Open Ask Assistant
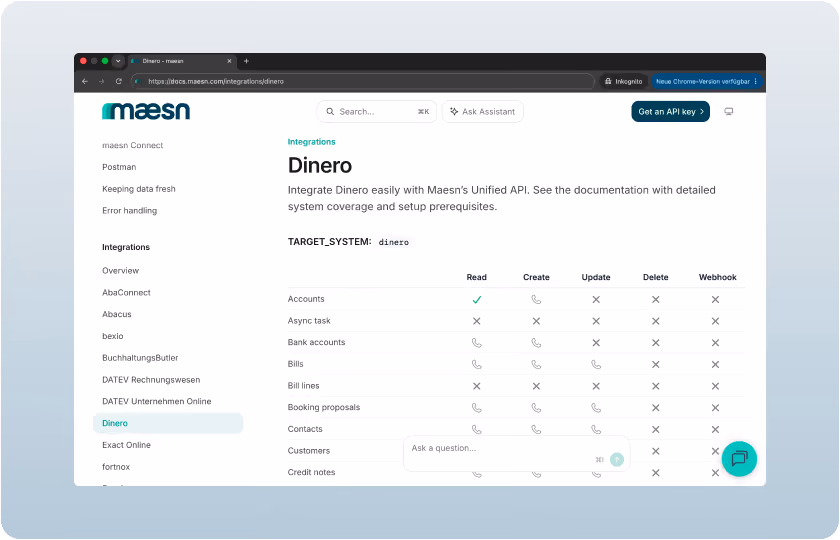This screenshot has width=840, height=540. [x=483, y=111]
